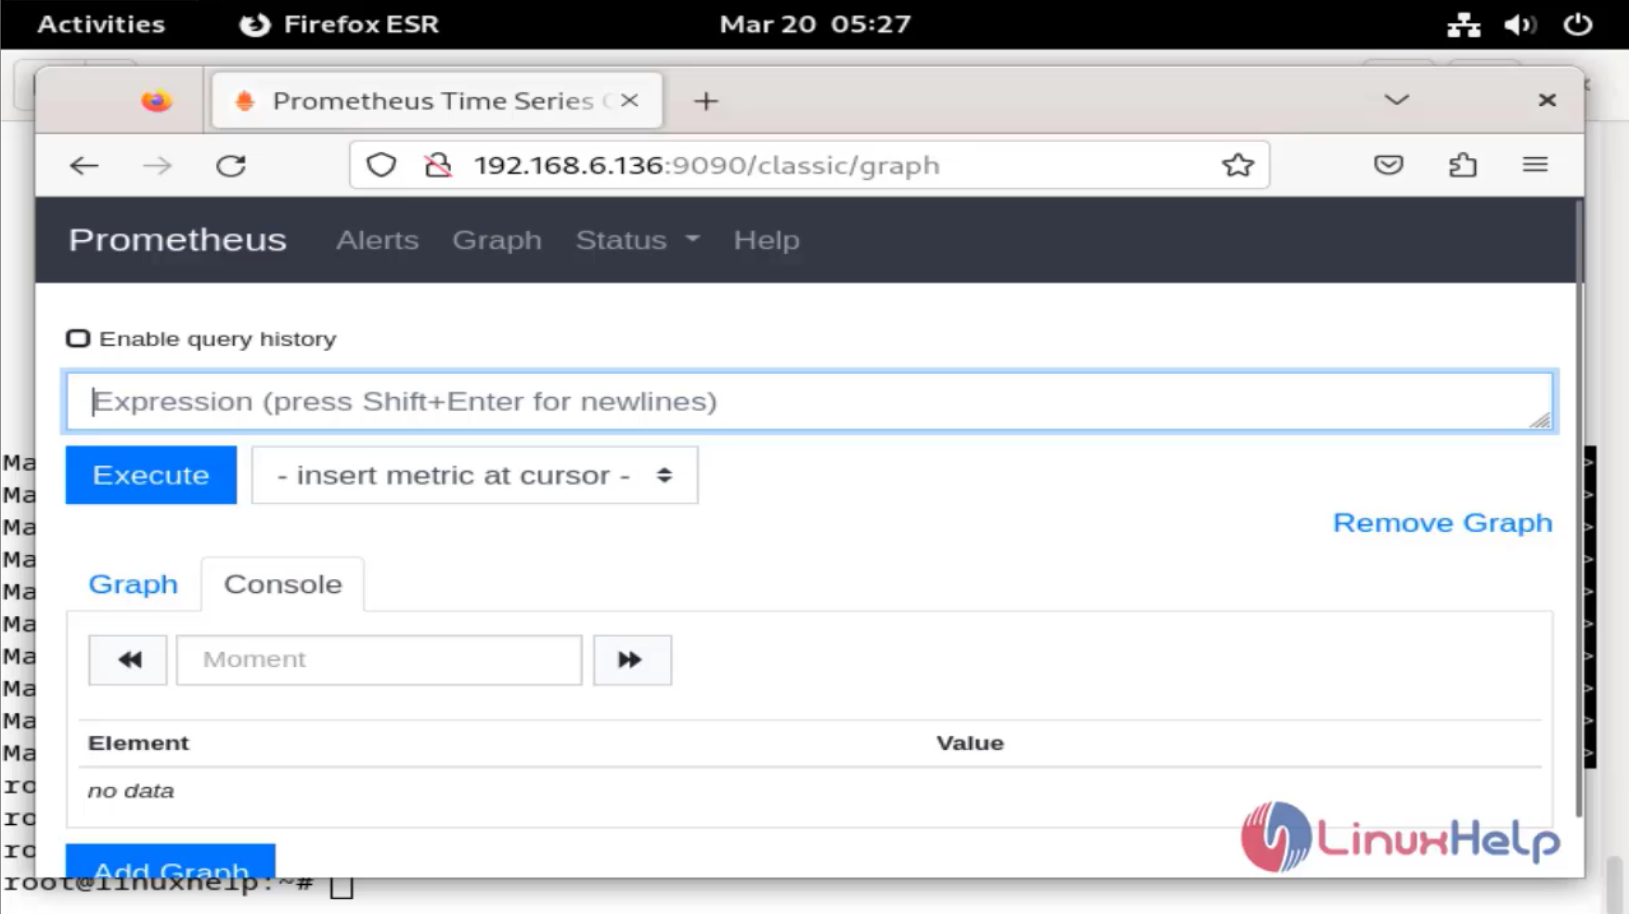
Task: Open the clock showing Mar 20 05:27
Action: coord(815,24)
